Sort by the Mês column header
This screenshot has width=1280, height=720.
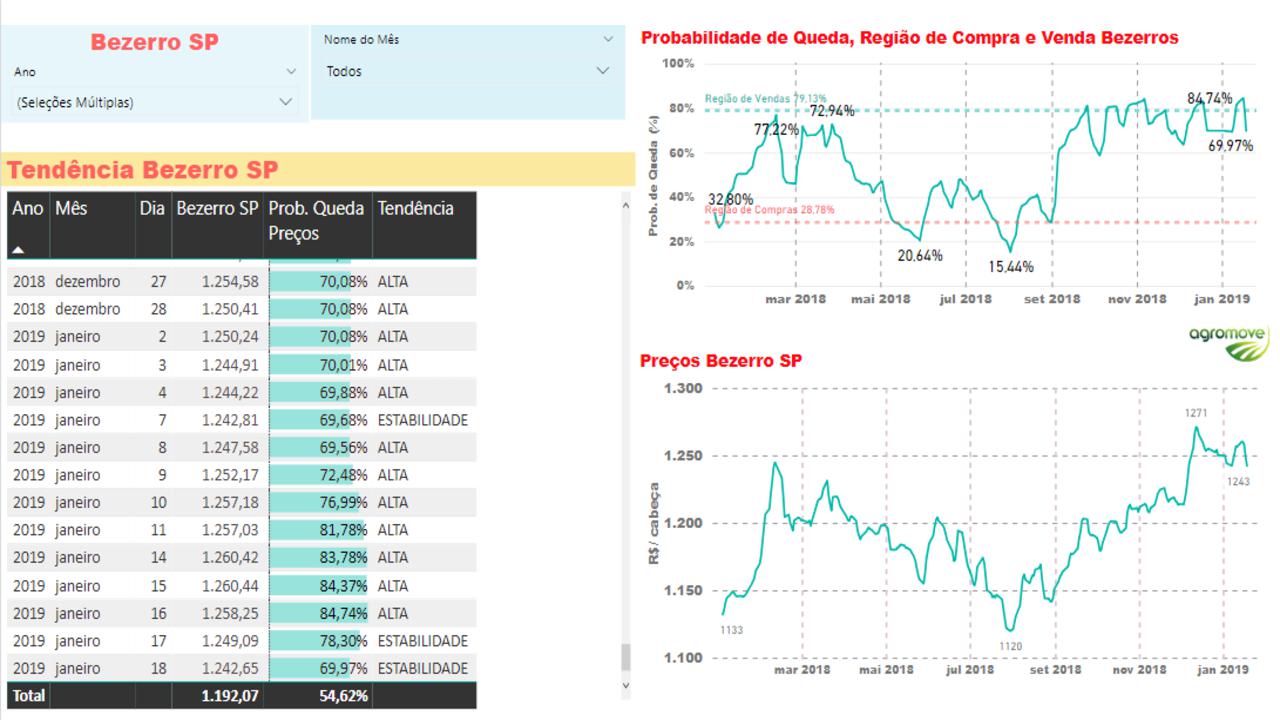click(71, 208)
